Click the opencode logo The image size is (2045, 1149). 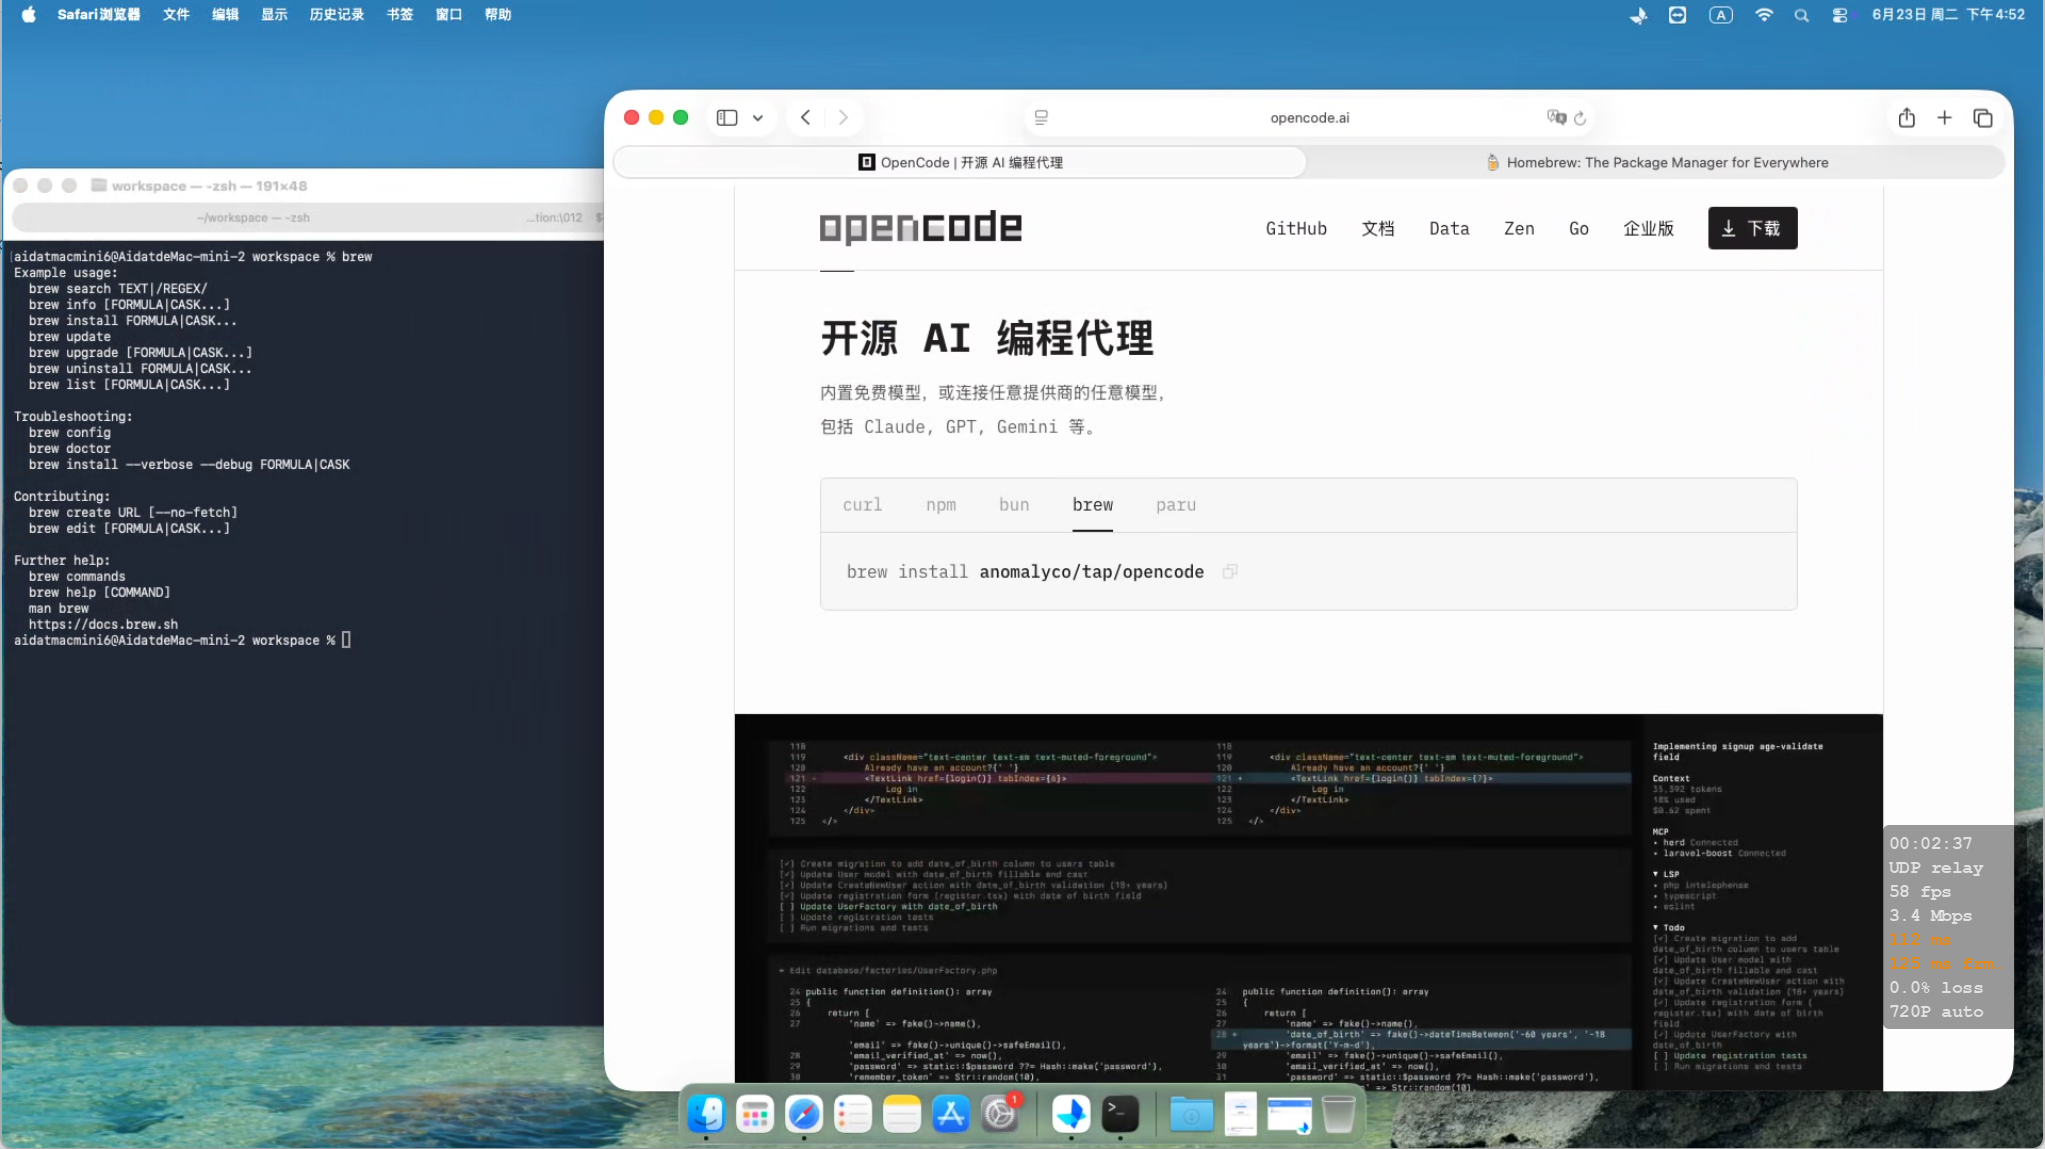920,227
